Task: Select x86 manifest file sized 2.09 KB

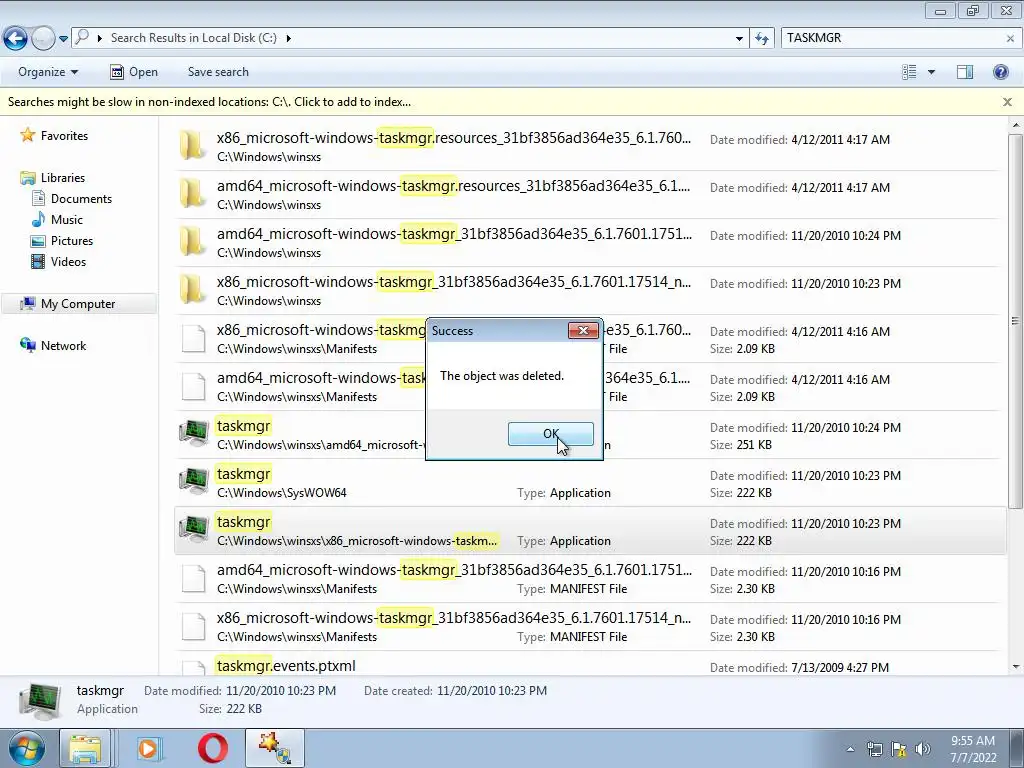Action: point(590,339)
